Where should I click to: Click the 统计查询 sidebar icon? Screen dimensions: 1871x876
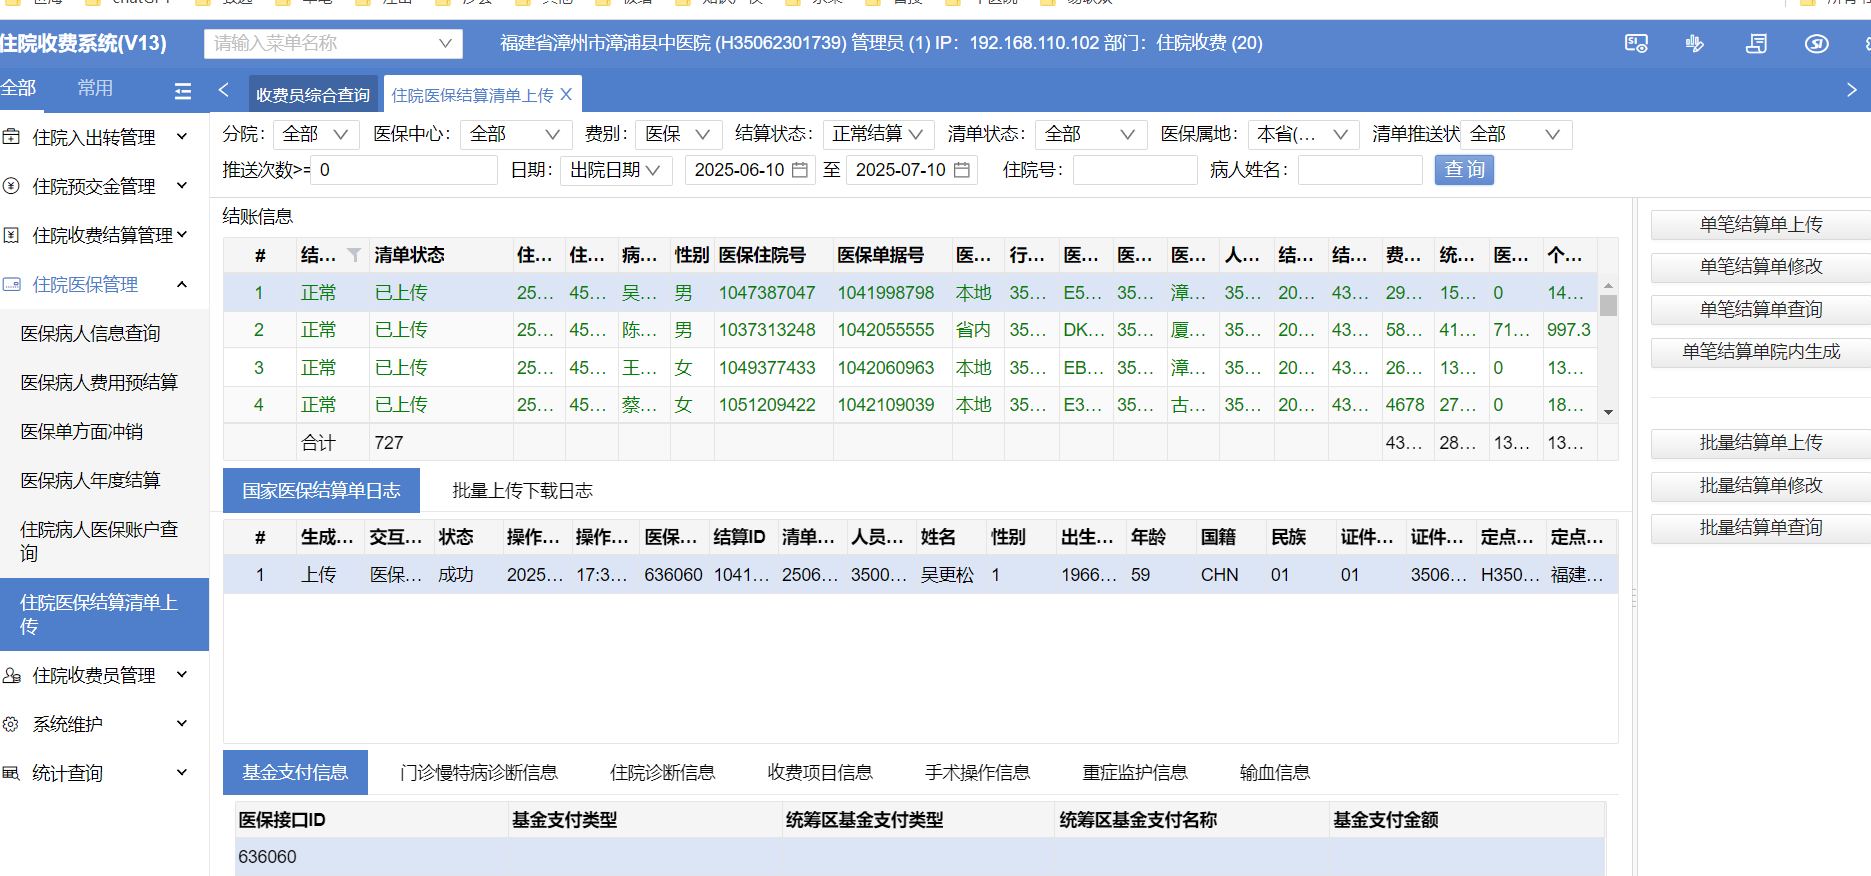(11, 773)
